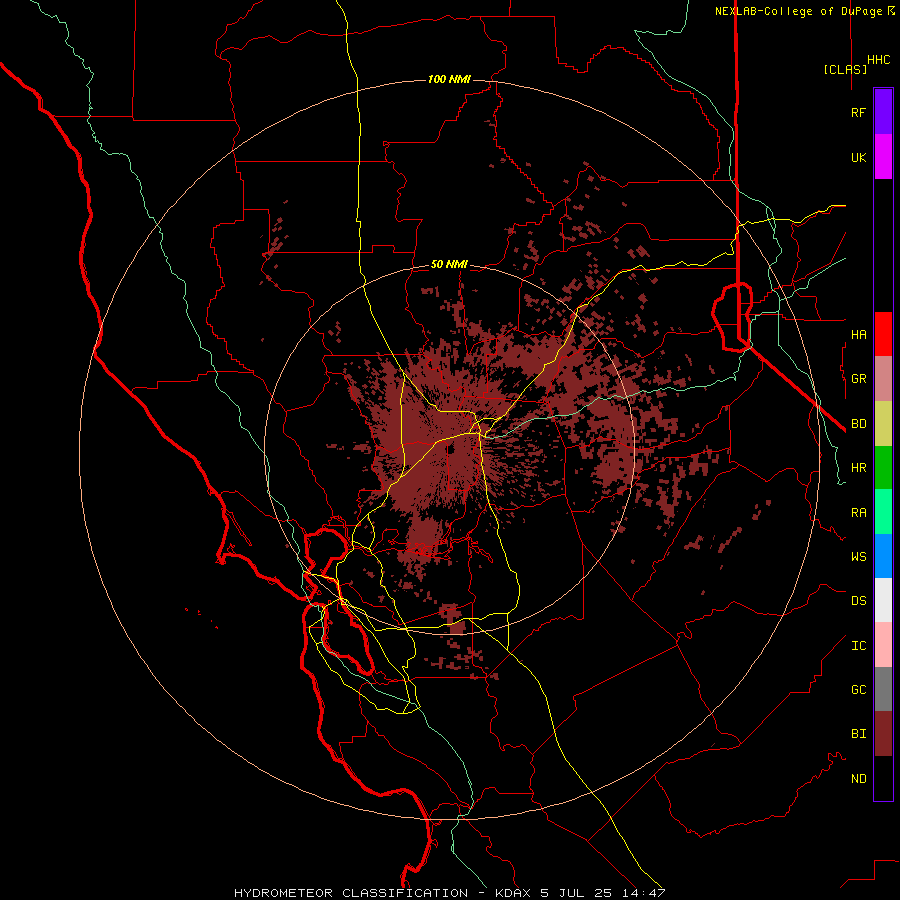
Task: Click the RA legend label
Action: tap(859, 513)
